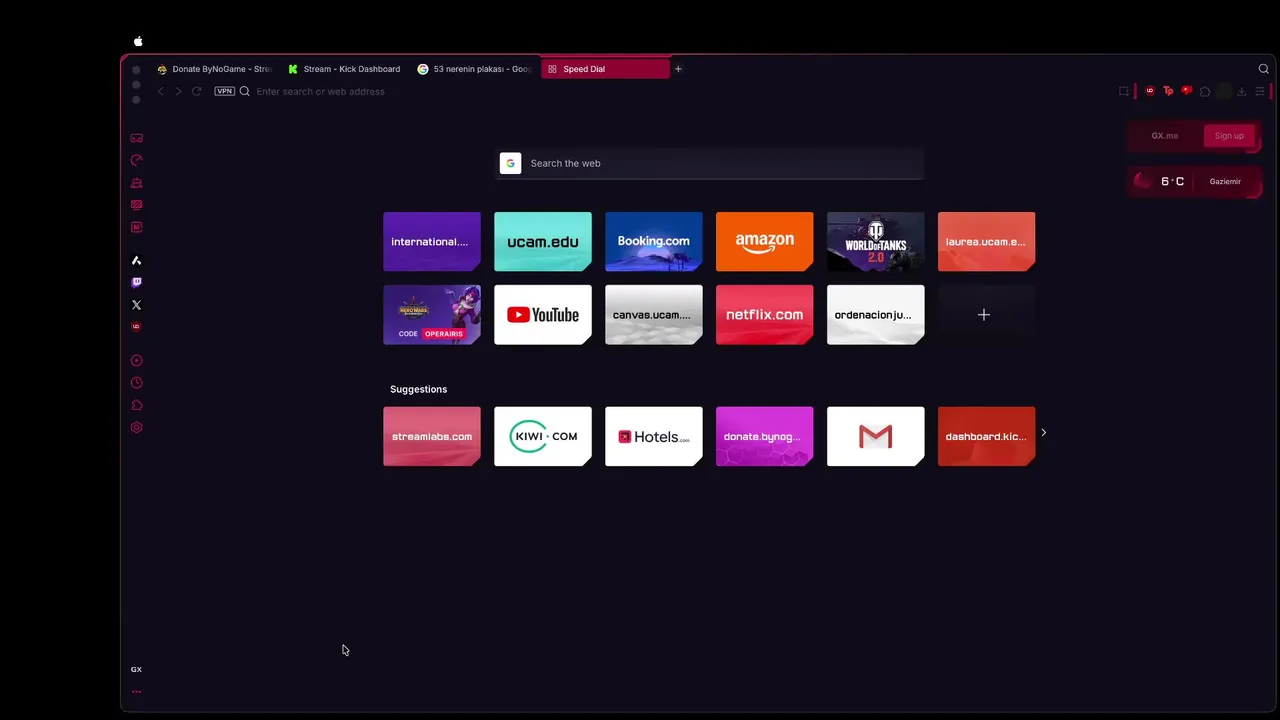Open the donate.bynog suggestion tile
1280x720 pixels.
coord(765,436)
